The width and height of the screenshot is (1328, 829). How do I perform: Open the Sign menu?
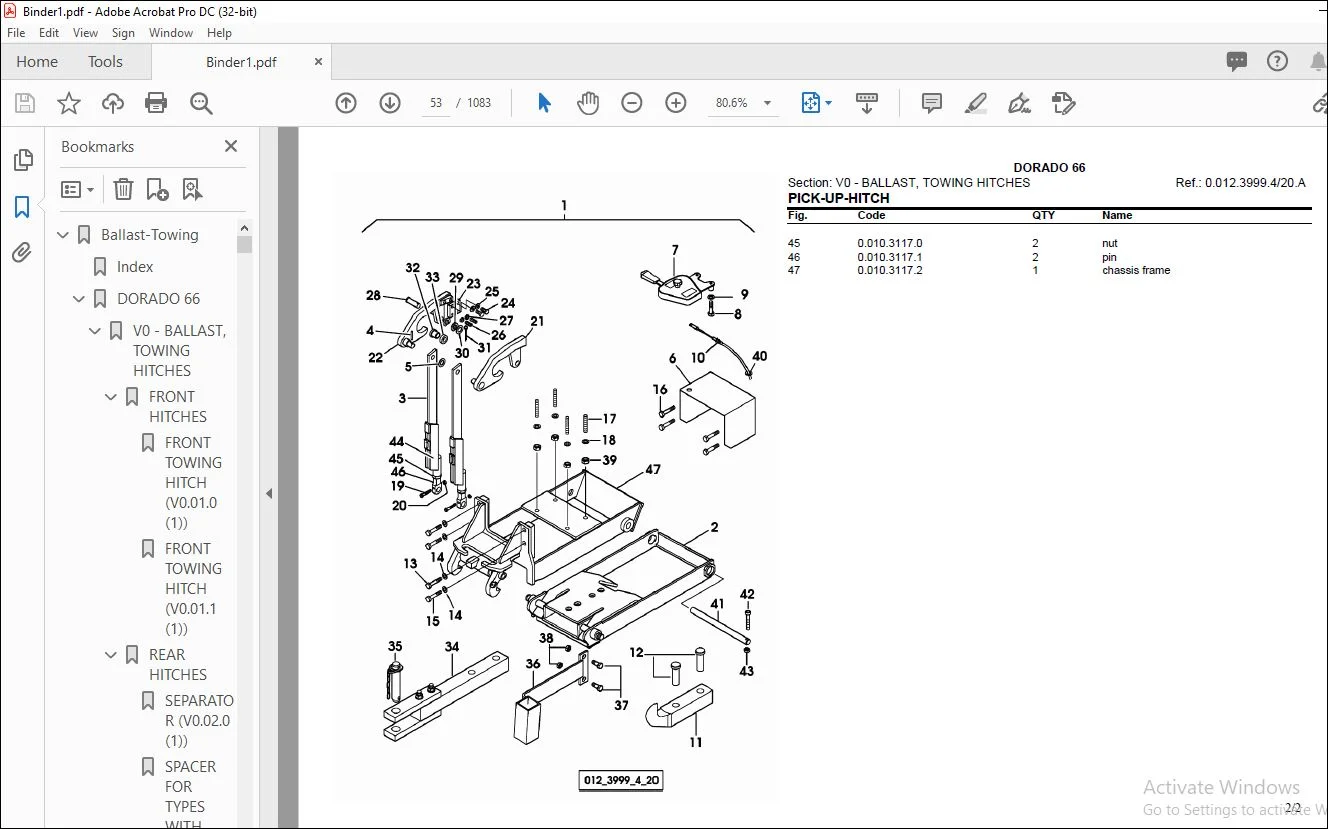(x=123, y=33)
